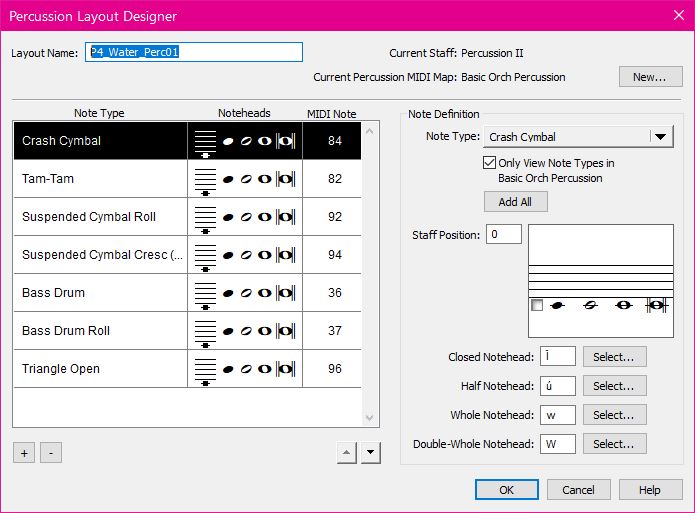Toggle Only View Note Types checkbox
Screen dimensions: 695x513
point(490,163)
